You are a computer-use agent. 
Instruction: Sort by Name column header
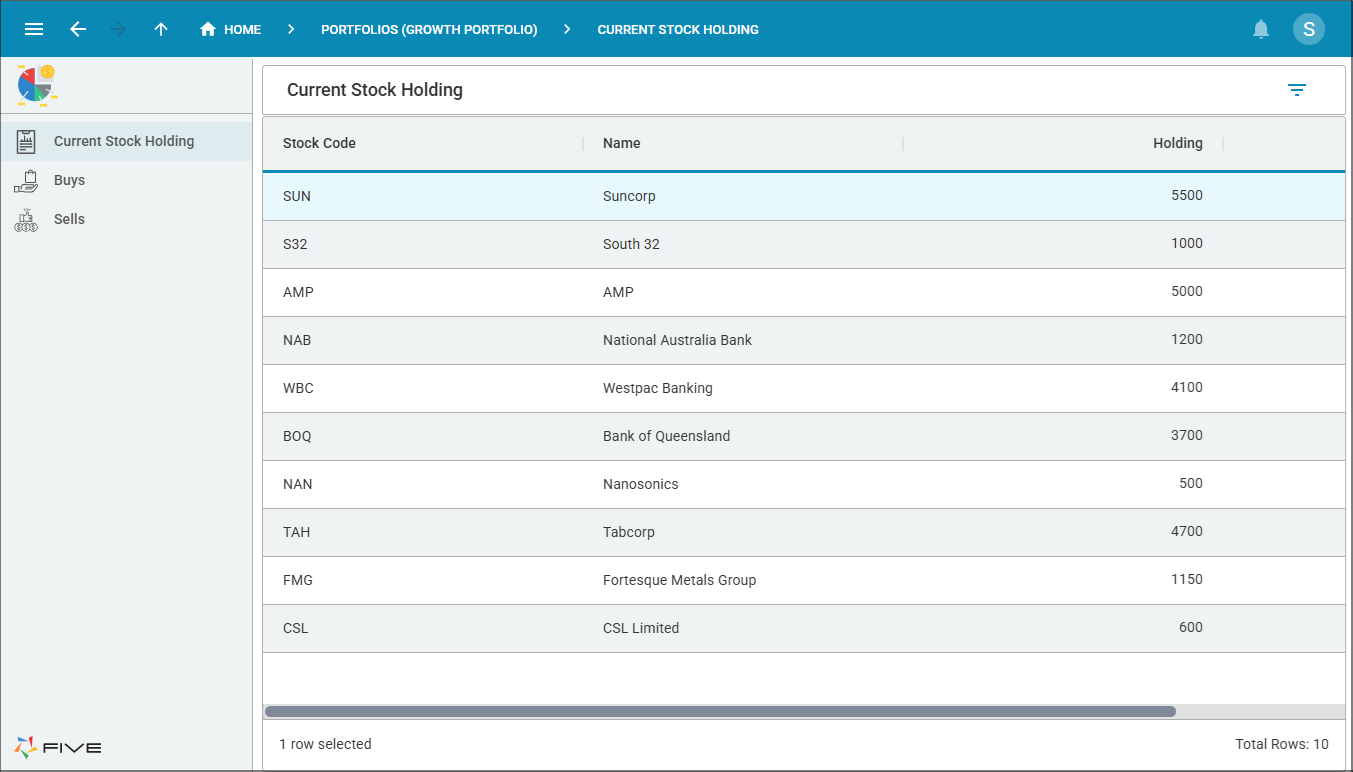pyautogui.click(x=621, y=143)
